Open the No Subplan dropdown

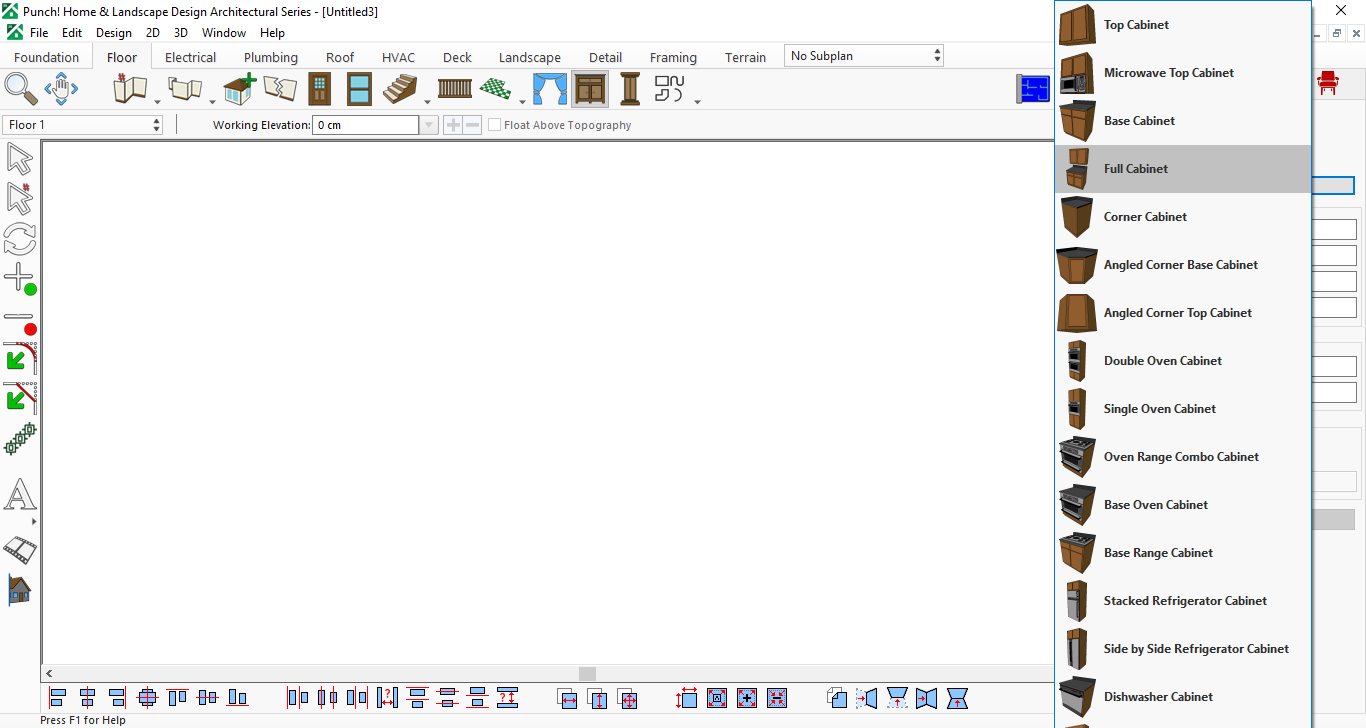pos(864,56)
